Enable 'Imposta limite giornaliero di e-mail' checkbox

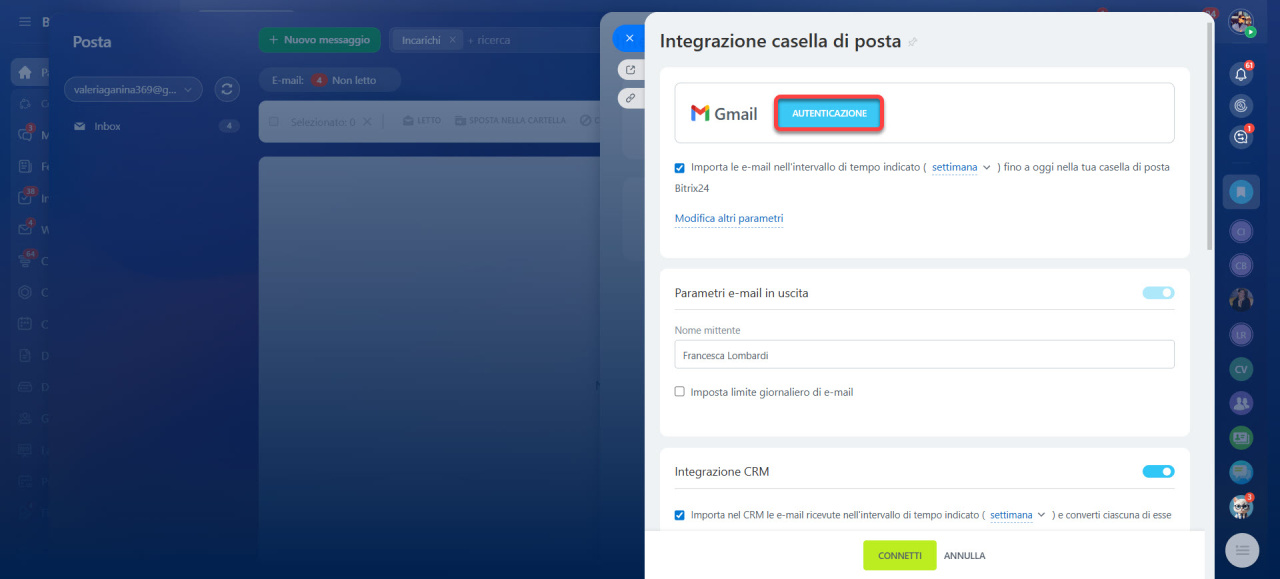coord(680,392)
